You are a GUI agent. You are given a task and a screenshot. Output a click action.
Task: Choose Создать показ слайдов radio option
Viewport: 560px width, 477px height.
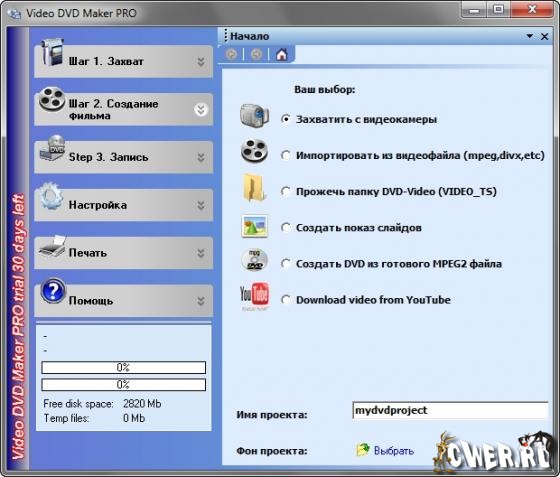(x=286, y=227)
